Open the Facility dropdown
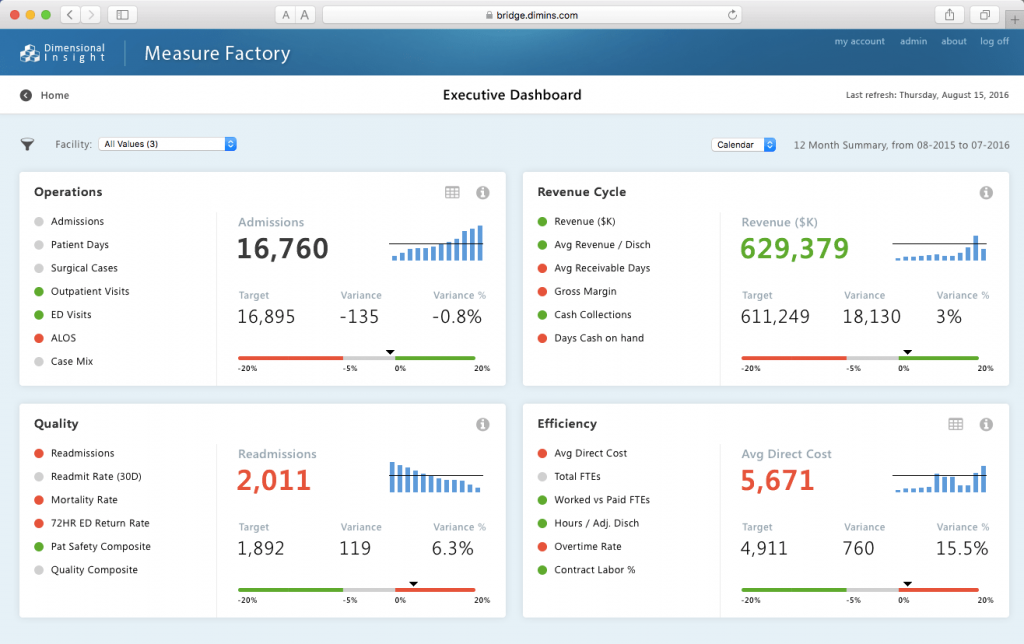1024x644 pixels. coord(167,144)
